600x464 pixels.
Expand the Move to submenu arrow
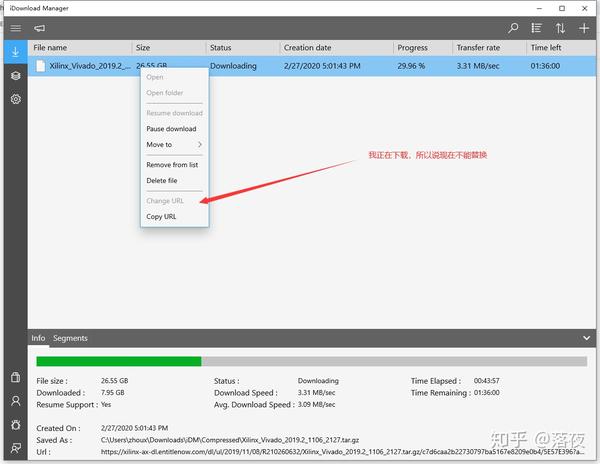point(200,145)
